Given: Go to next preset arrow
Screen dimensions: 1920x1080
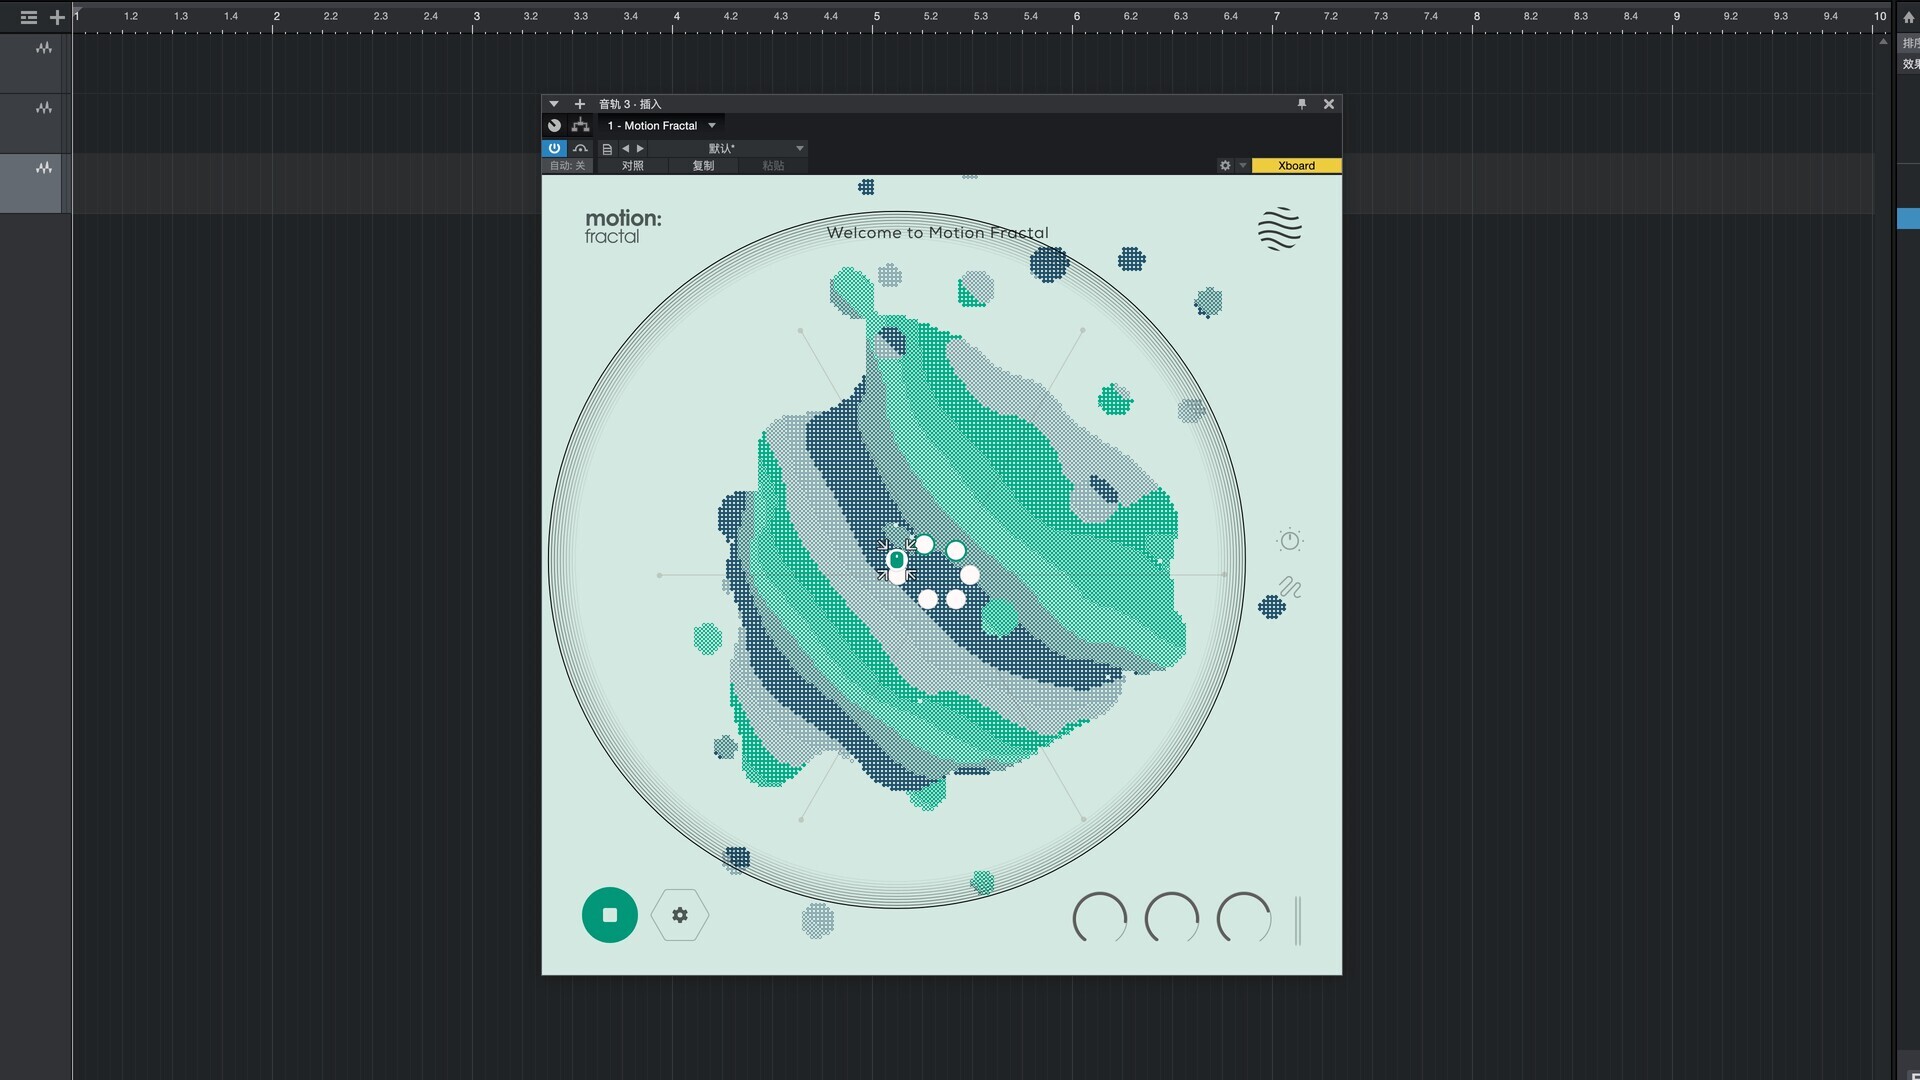Looking at the screenshot, I should point(641,149).
